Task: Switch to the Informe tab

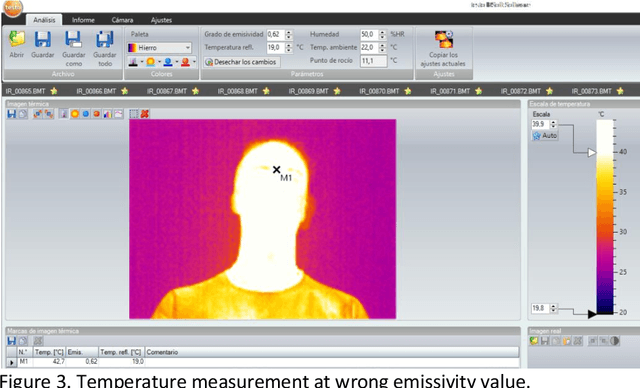Action: (83, 20)
